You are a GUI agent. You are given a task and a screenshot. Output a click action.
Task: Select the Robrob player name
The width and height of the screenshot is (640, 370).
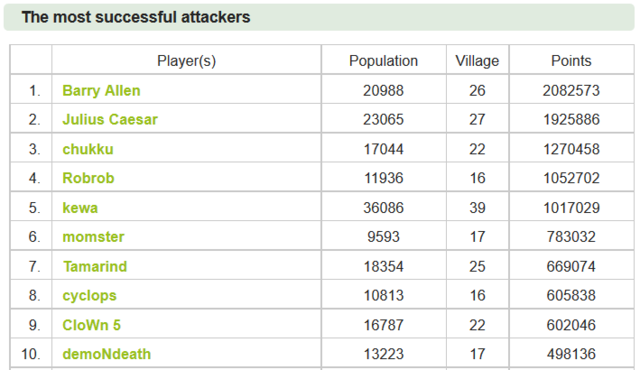88,178
